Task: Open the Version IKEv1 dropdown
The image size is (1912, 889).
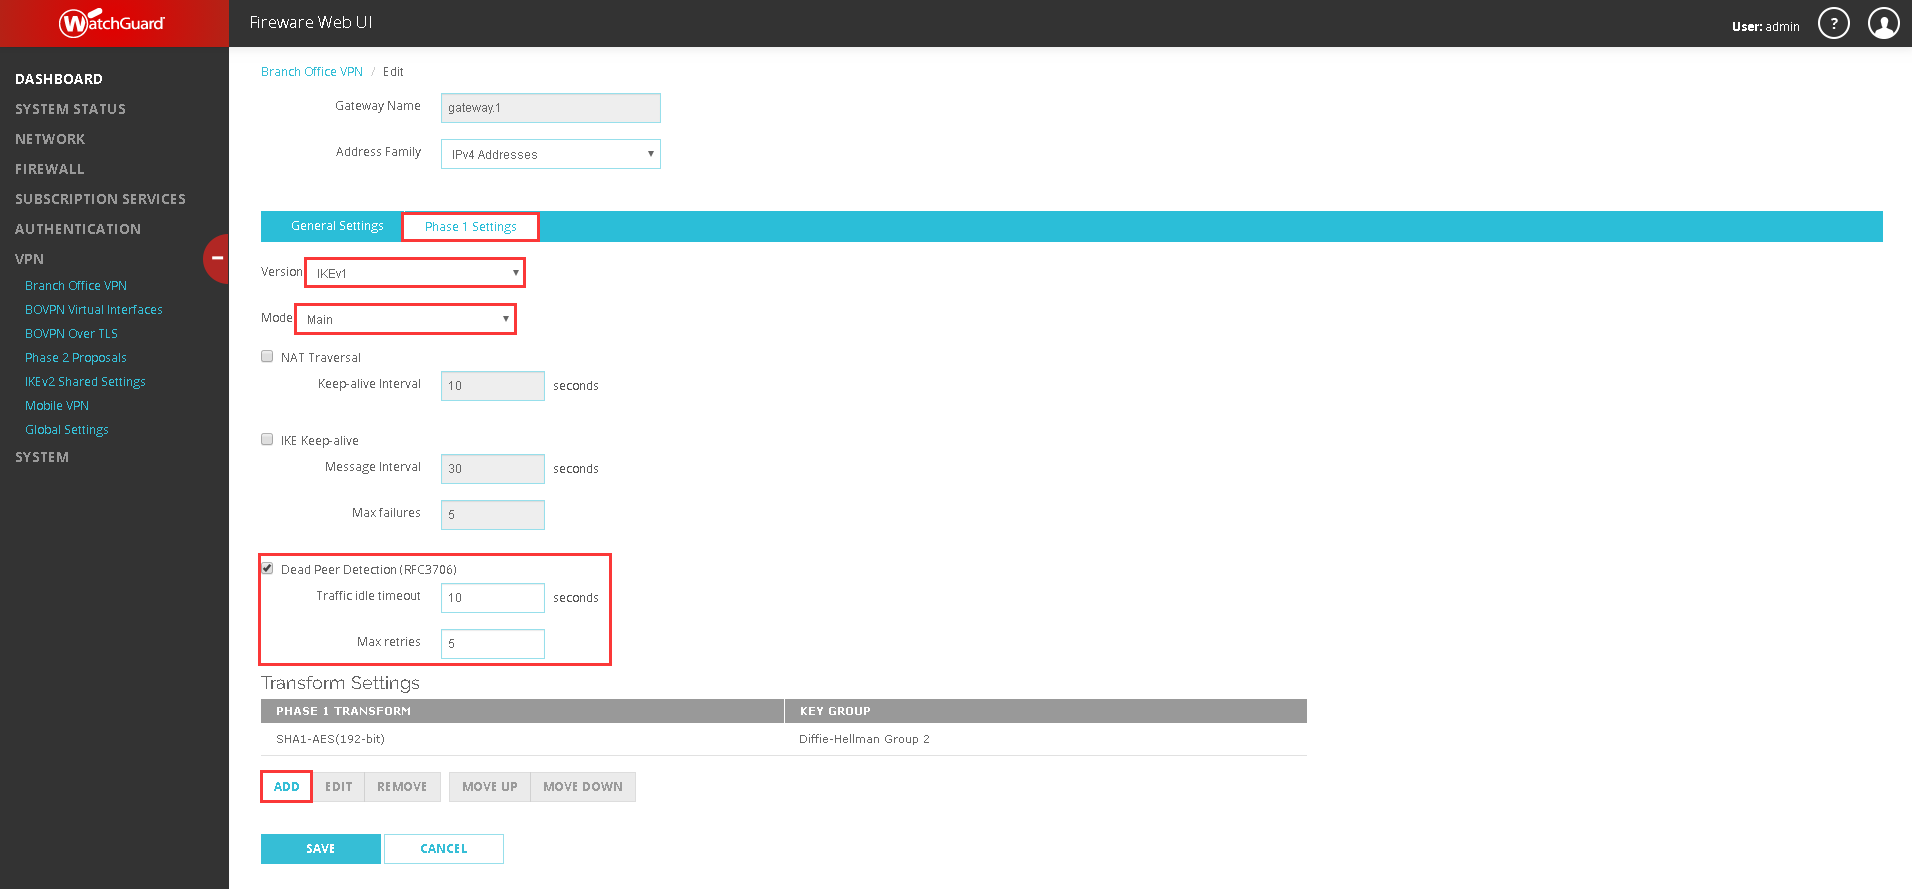Action: (x=415, y=273)
